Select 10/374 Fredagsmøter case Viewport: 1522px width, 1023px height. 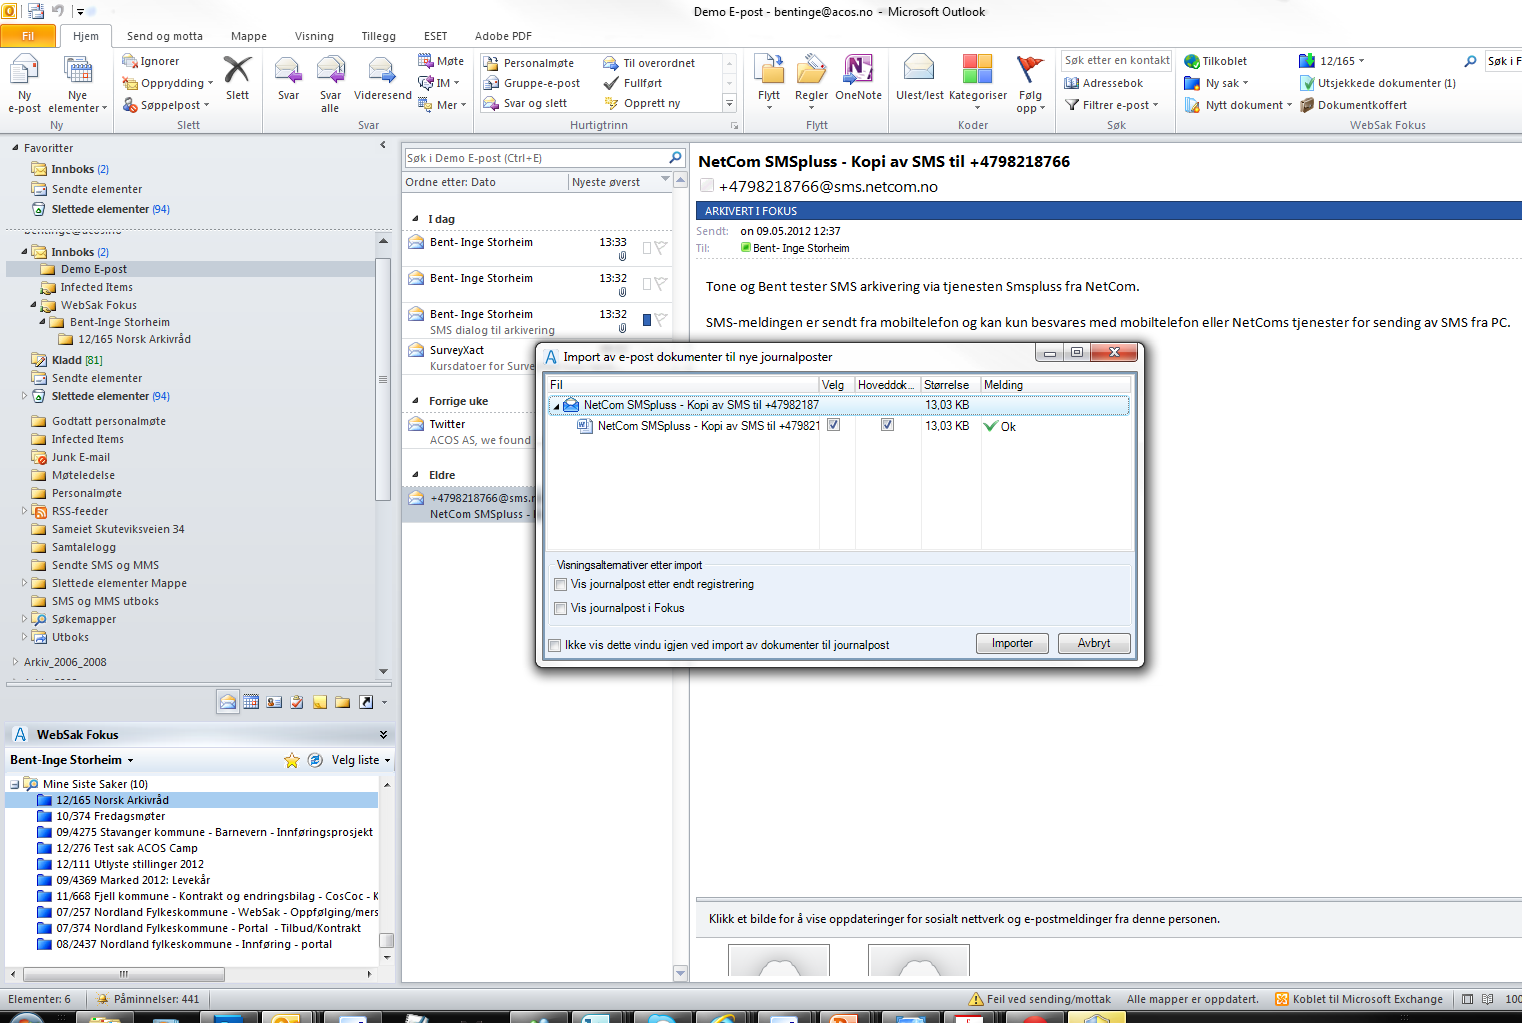pos(110,816)
